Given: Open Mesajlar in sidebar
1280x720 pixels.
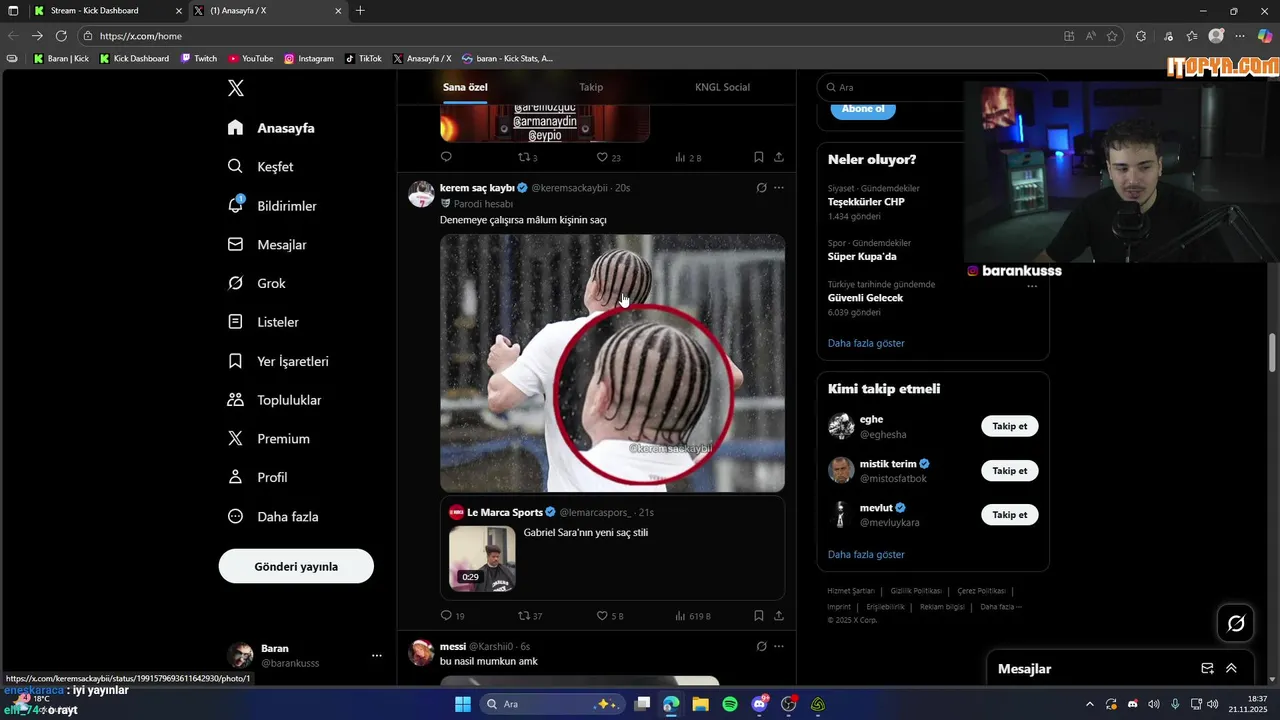Looking at the screenshot, I should click(267, 245).
